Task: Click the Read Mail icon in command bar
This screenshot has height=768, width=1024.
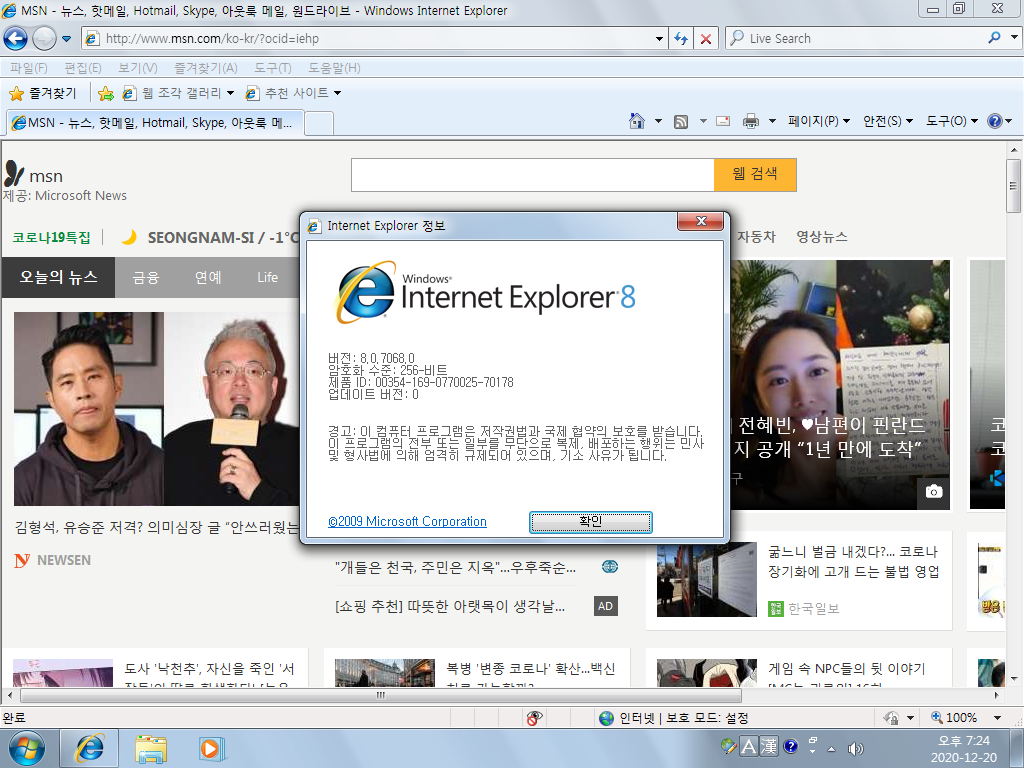Action: (723, 121)
